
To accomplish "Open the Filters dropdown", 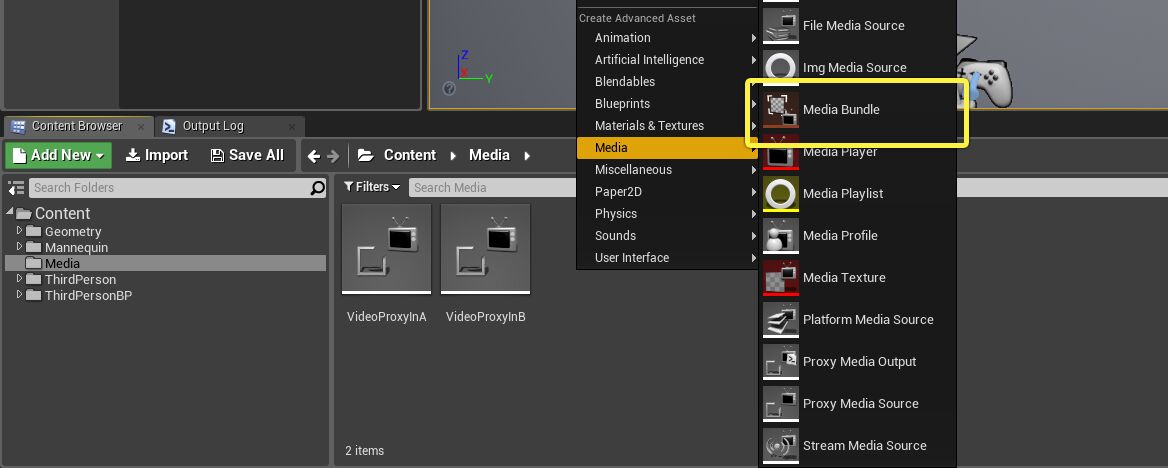I will [x=372, y=187].
